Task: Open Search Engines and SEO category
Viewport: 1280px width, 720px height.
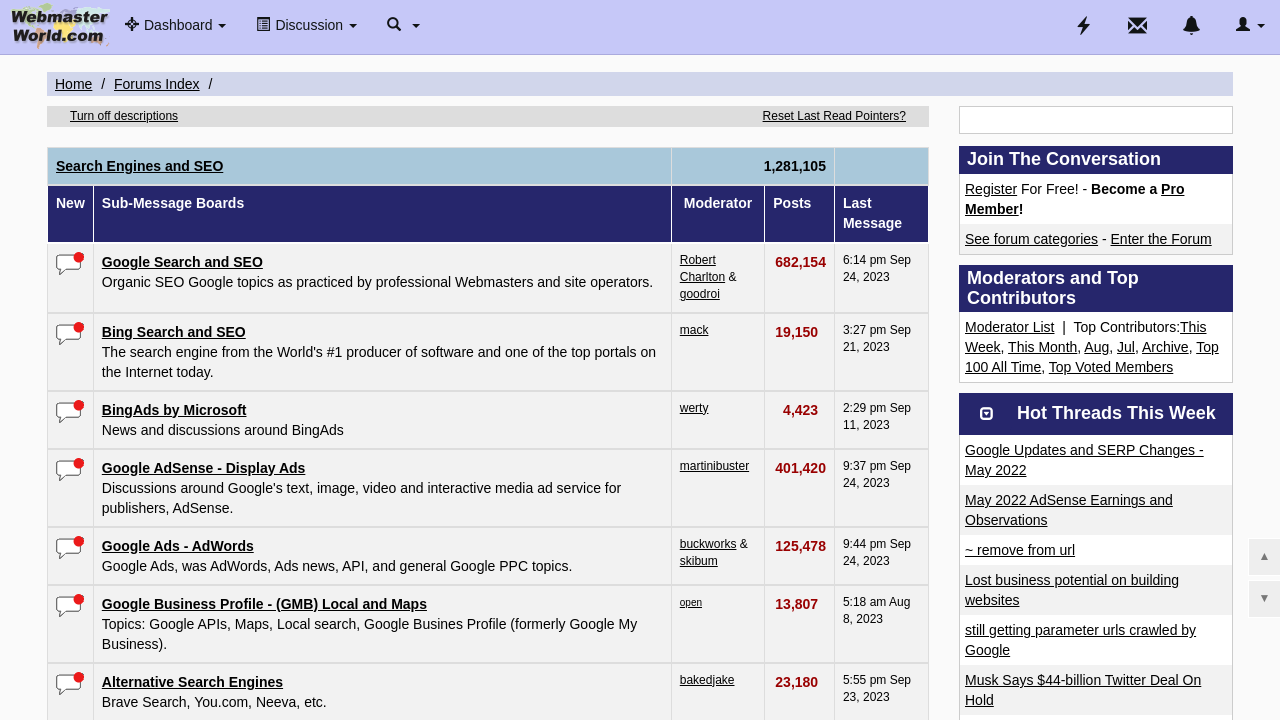Action: [139, 166]
